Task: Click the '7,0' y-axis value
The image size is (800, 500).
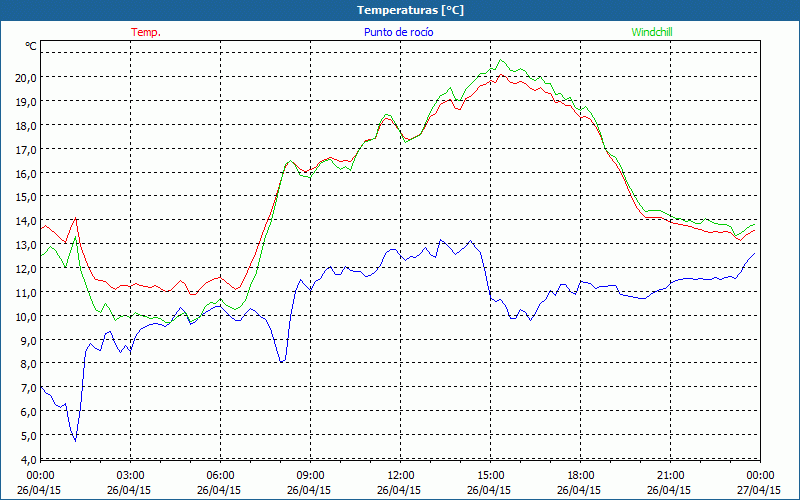Action: click(x=29, y=388)
